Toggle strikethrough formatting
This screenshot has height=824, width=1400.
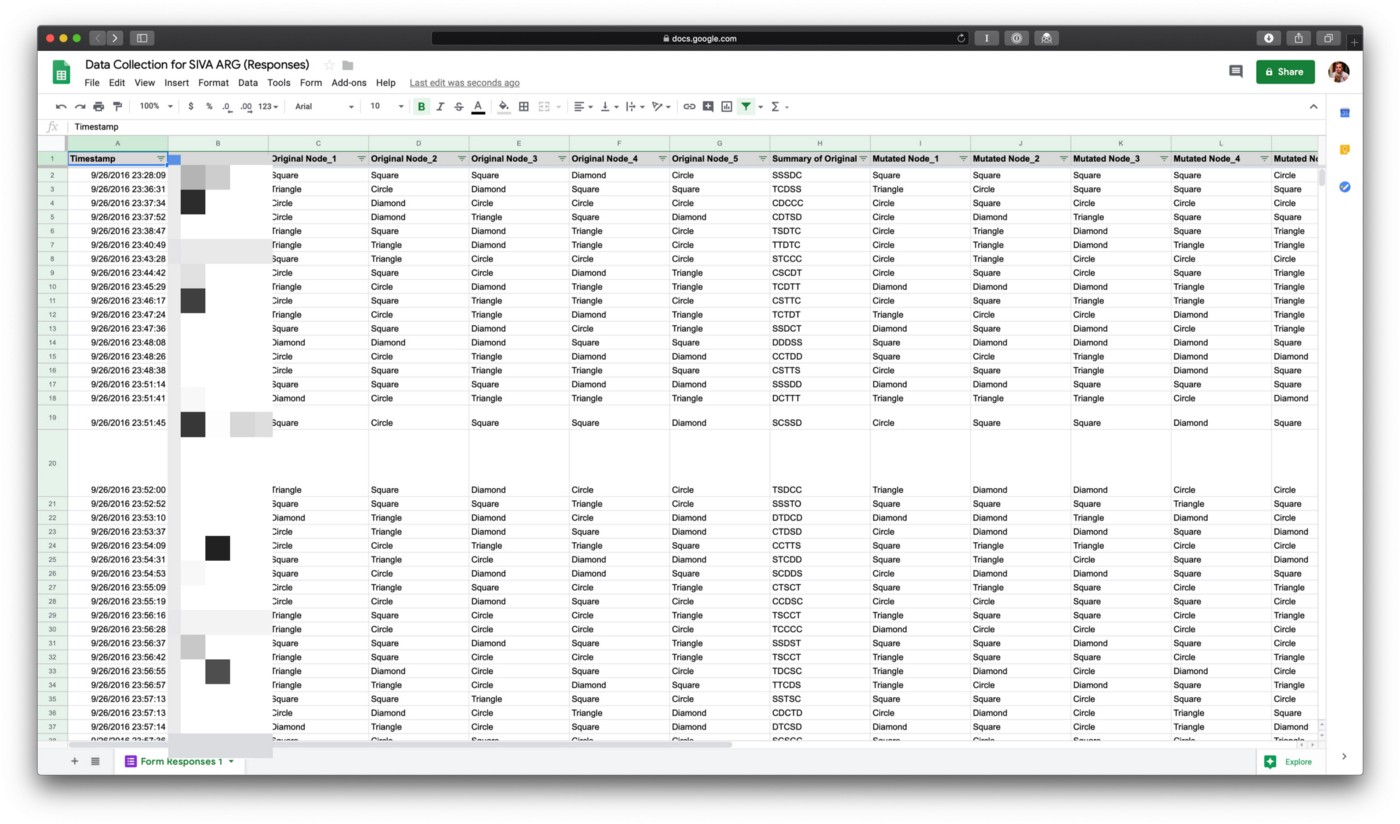[459, 106]
